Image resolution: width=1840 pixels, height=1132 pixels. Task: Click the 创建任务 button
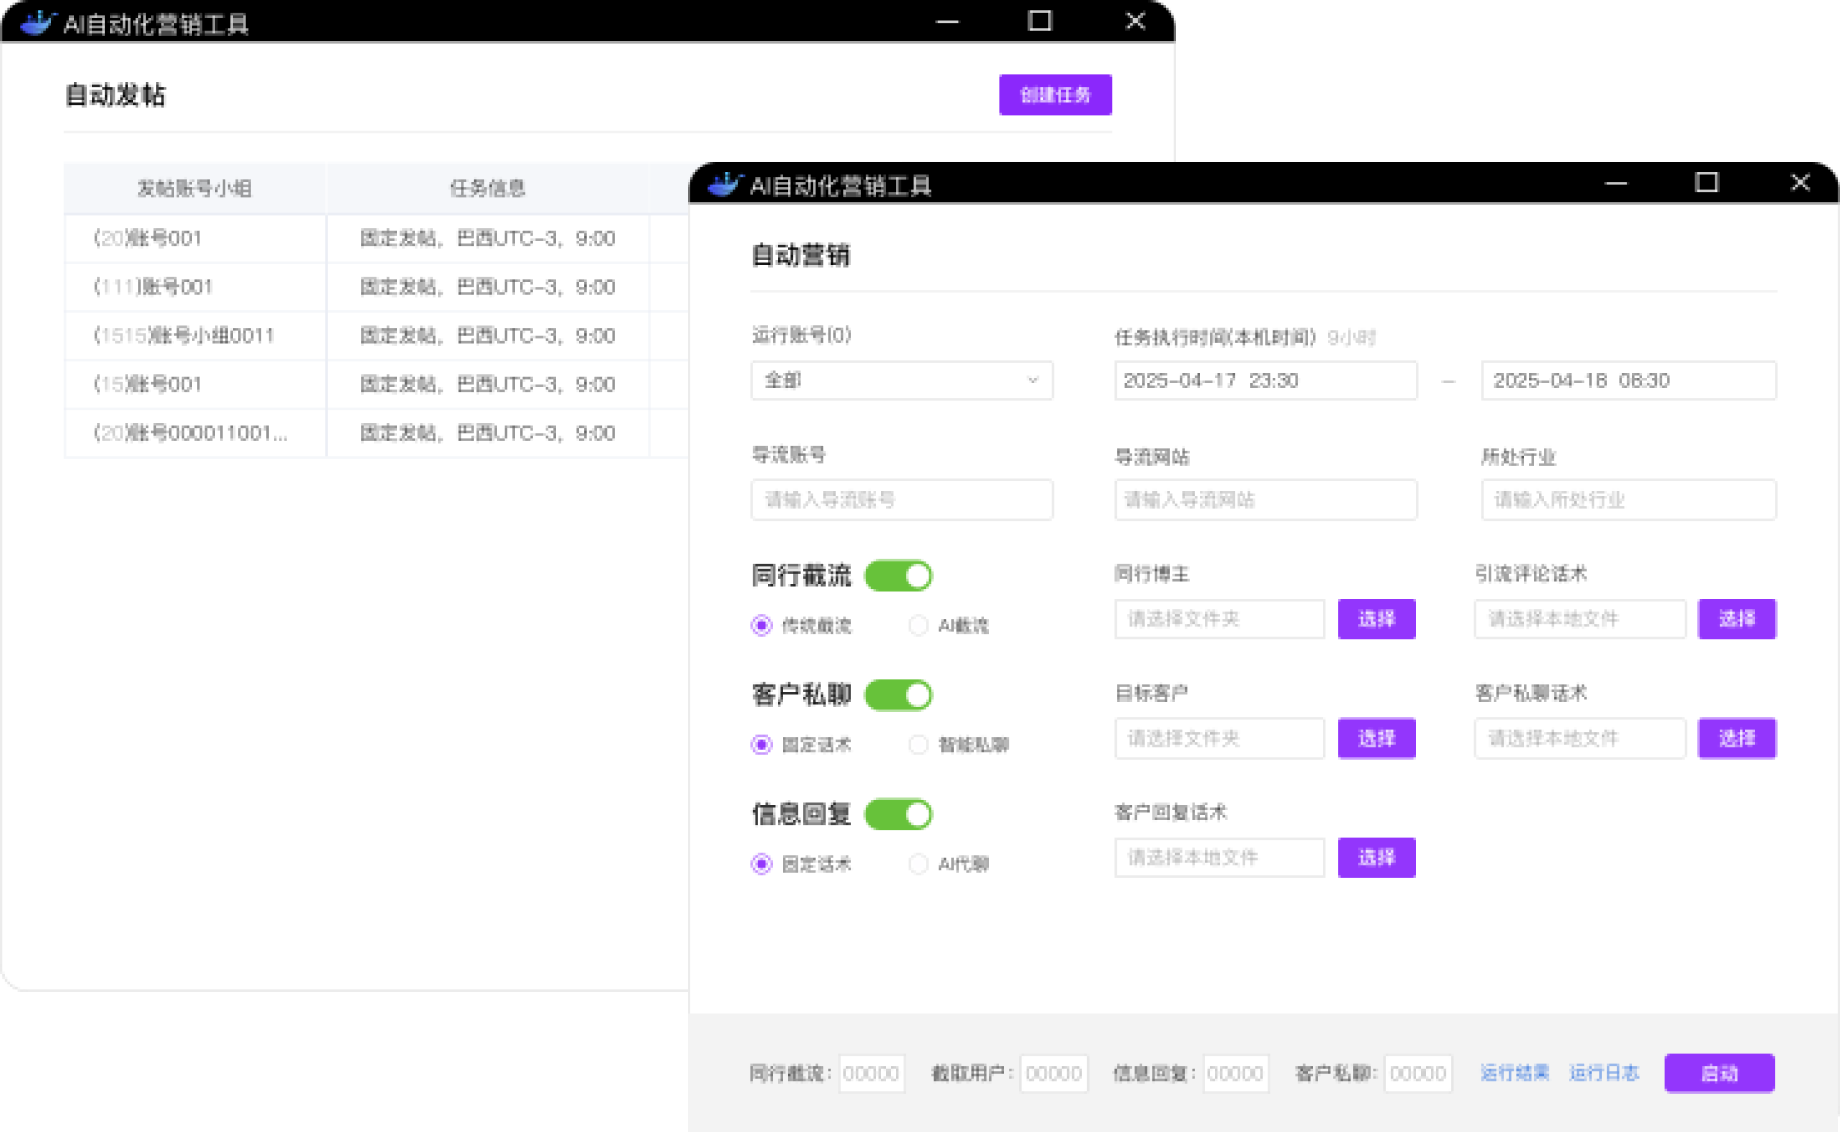pos(1055,95)
